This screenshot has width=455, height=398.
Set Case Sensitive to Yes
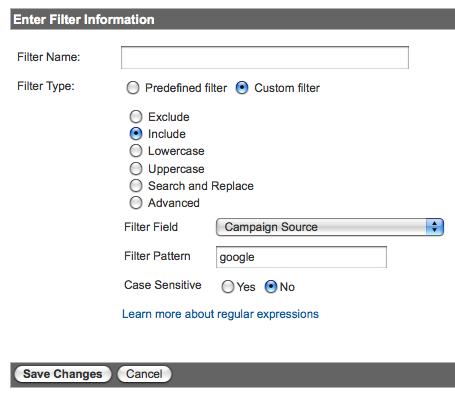(x=228, y=287)
